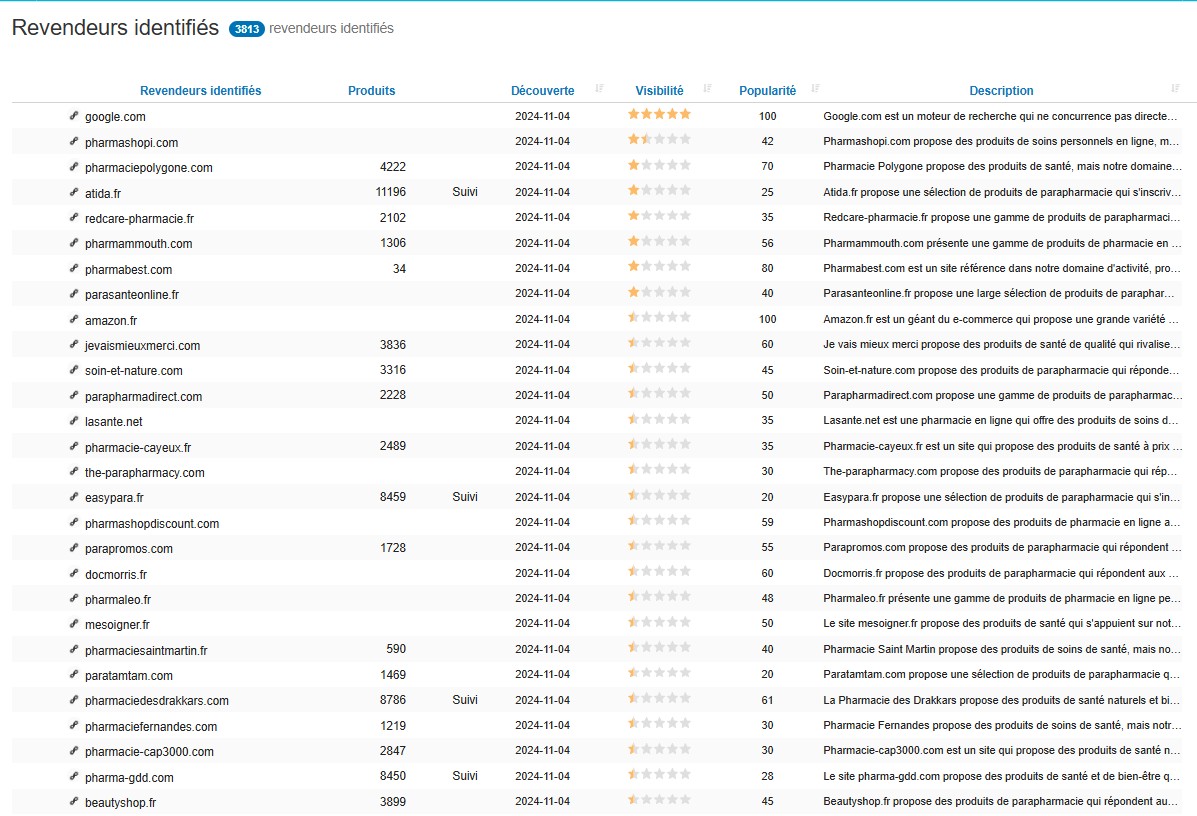Image resolution: width=1197 pixels, height=816 pixels.
Task: Click the Suivi label for atida.fr
Action: [465, 192]
